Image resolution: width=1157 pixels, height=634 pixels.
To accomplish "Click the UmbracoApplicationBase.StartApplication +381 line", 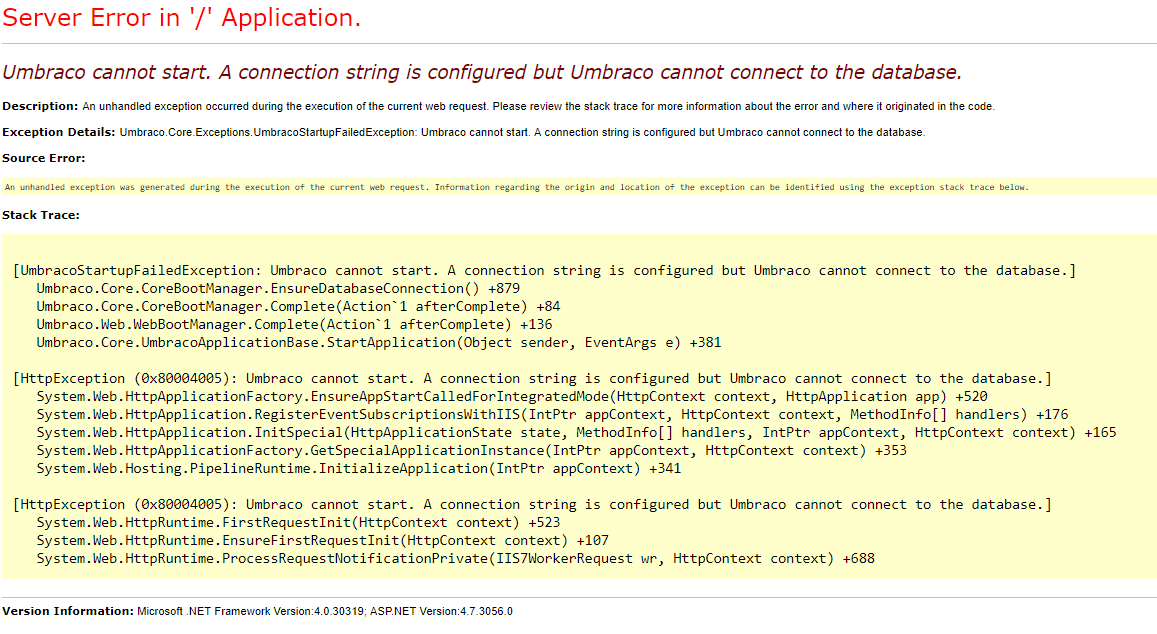I will tap(379, 342).
